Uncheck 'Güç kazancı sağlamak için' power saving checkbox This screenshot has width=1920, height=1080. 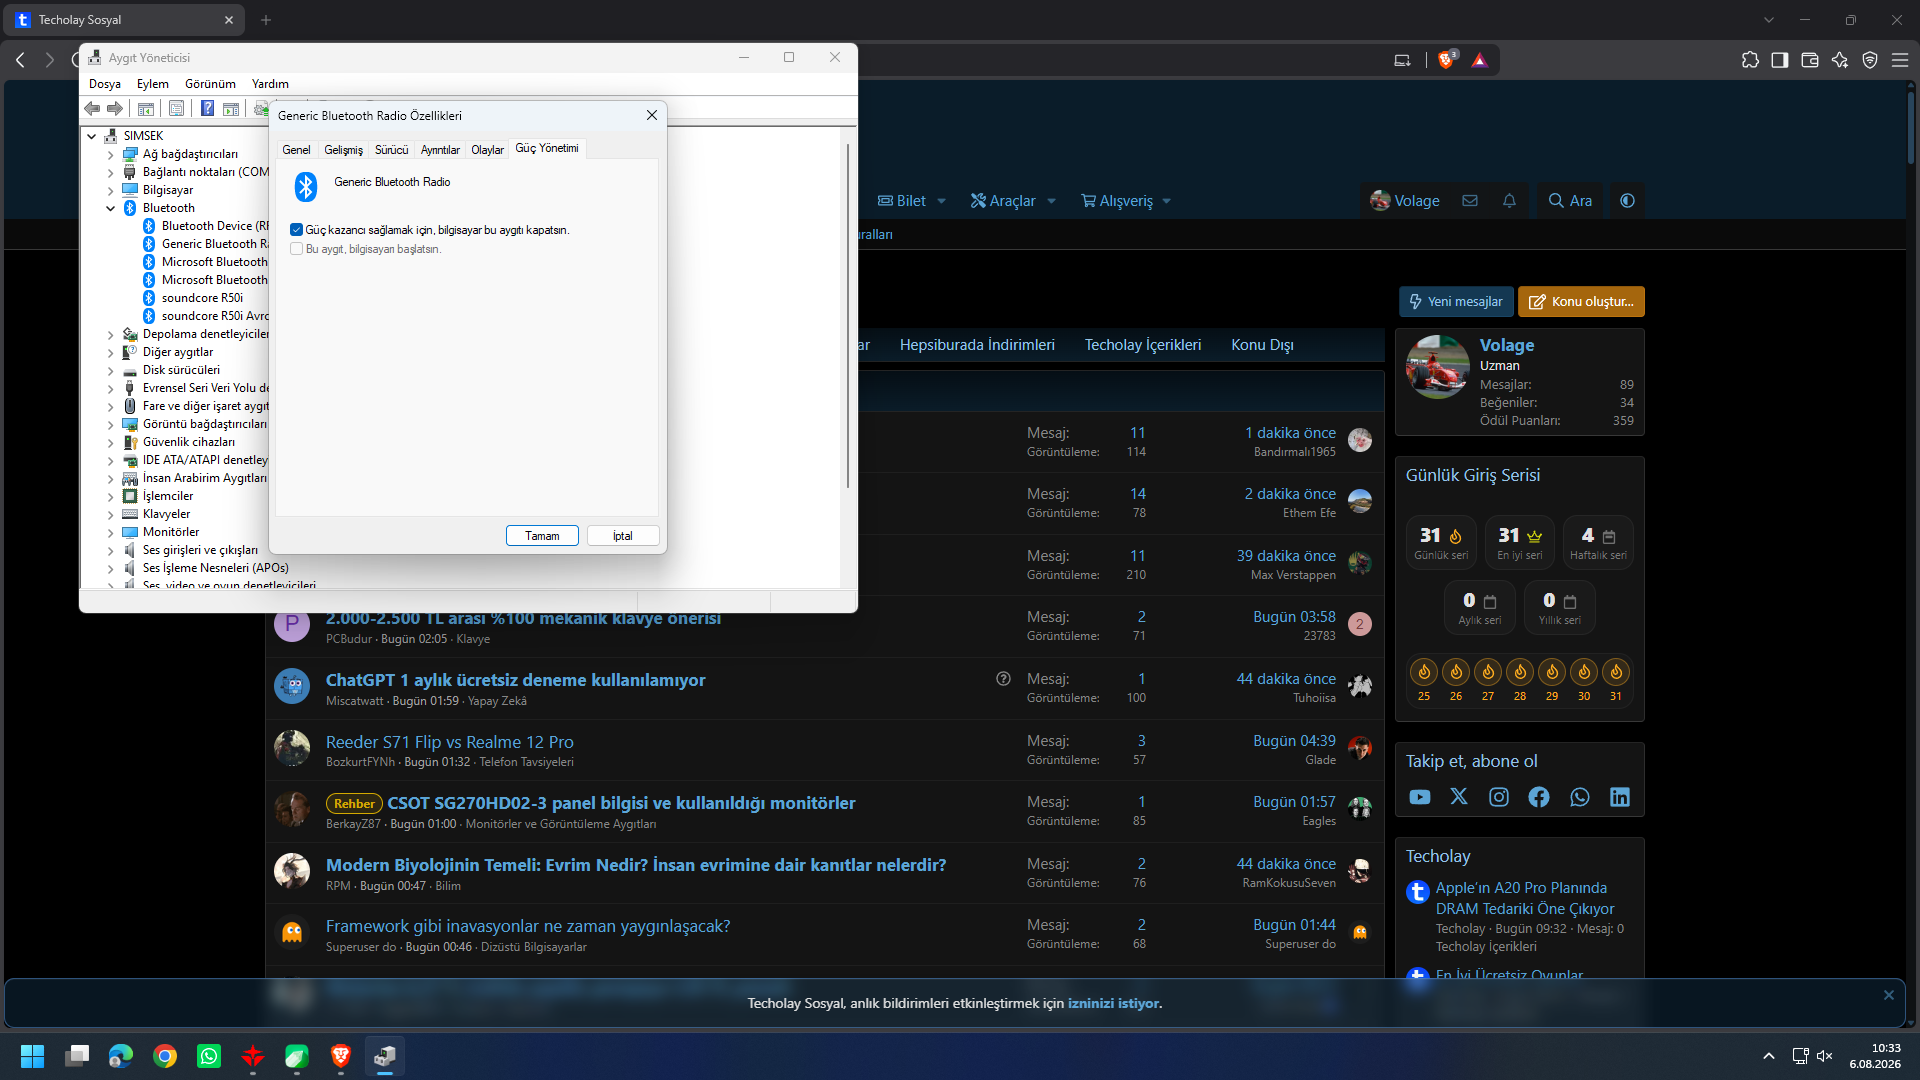(x=296, y=230)
